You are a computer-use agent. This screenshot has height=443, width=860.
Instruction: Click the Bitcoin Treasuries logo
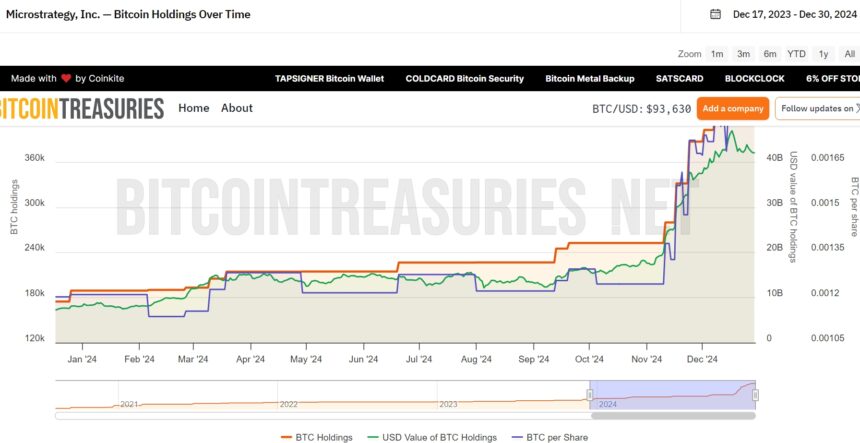(82, 108)
